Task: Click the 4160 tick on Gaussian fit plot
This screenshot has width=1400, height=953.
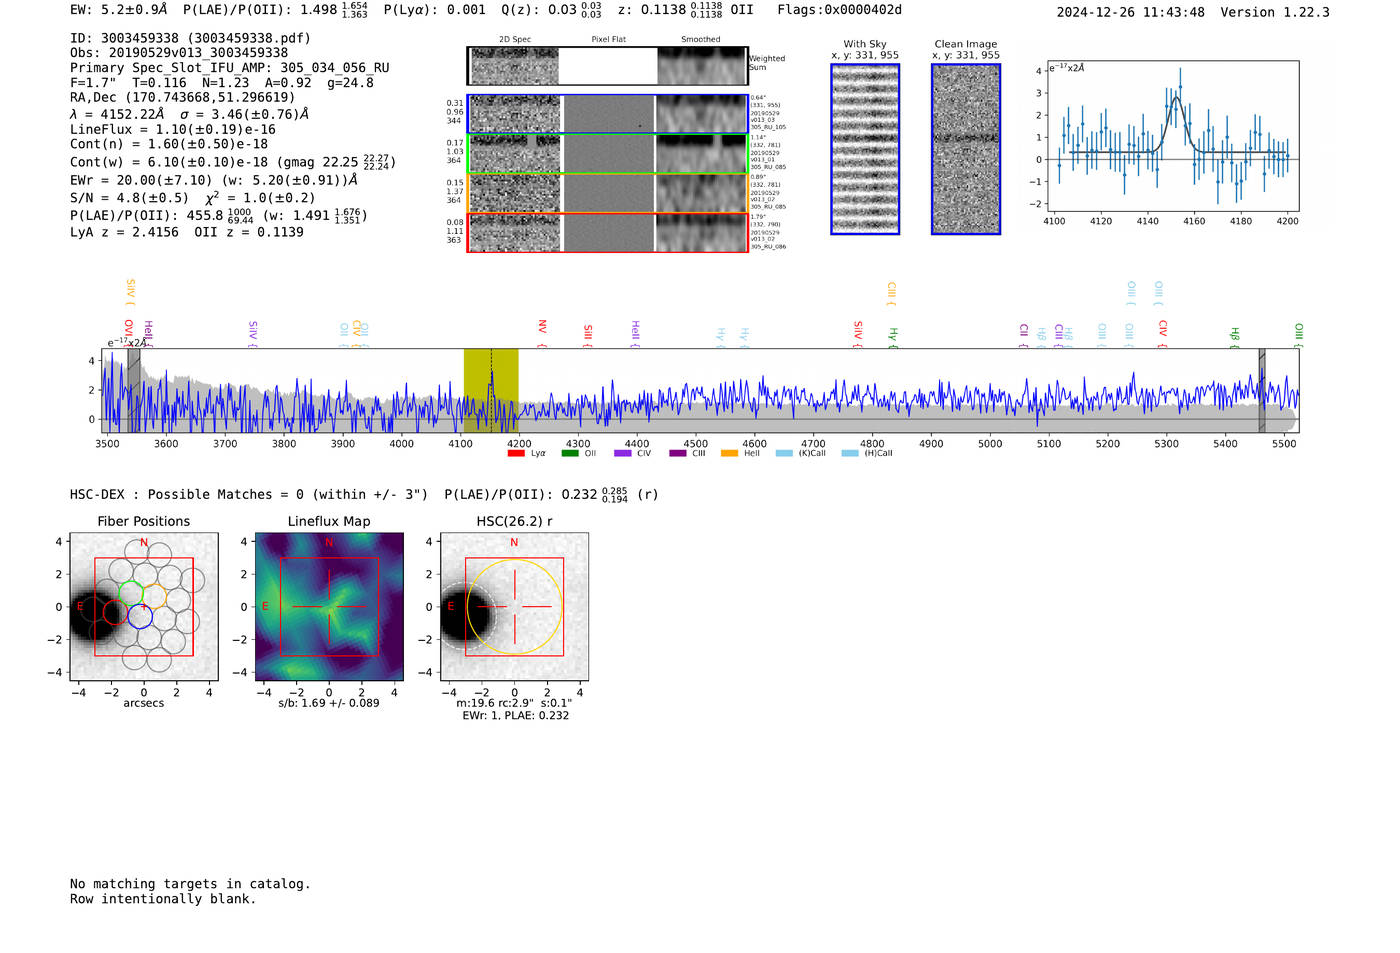Action: click(1194, 221)
